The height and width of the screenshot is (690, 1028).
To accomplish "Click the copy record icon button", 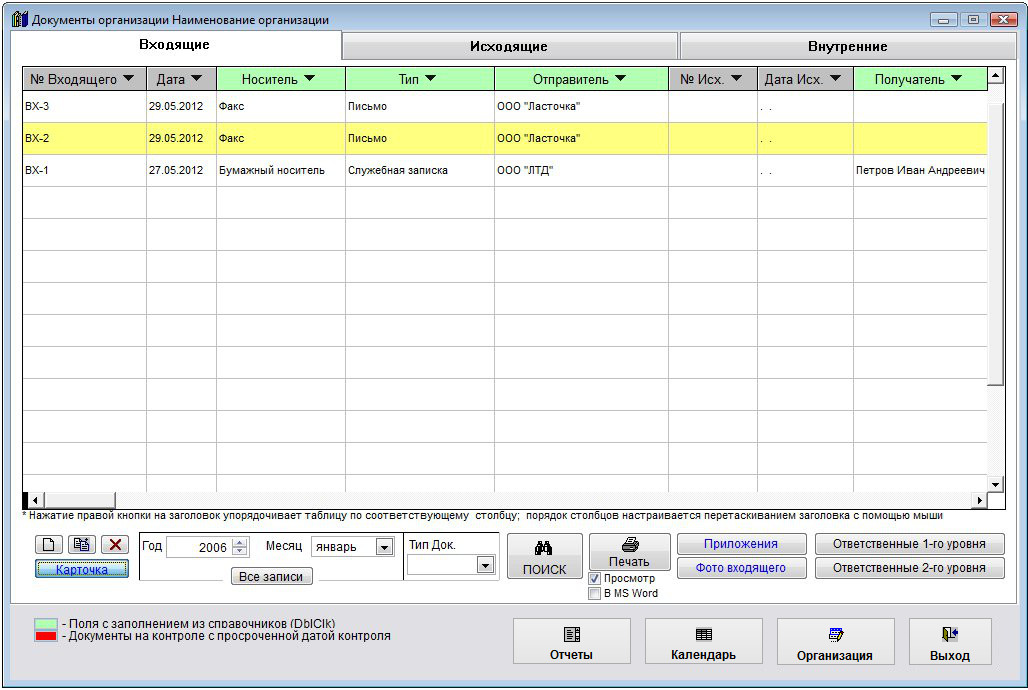I will click(x=82, y=544).
